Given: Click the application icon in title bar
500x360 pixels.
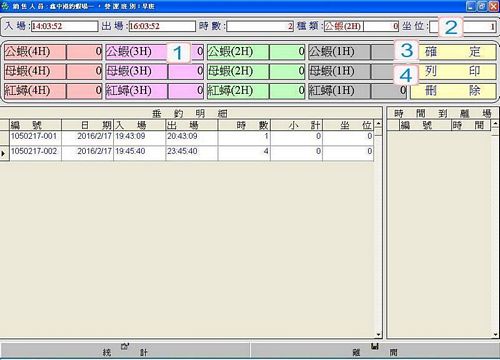Looking at the screenshot, I should pos(5,6).
